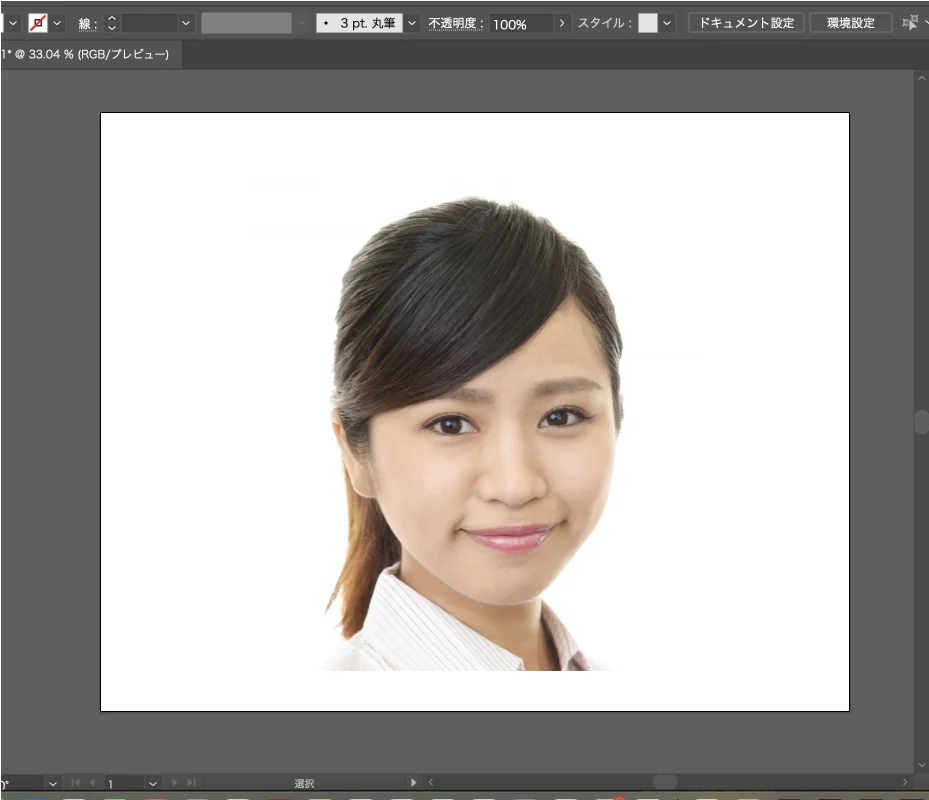
Task: Click the 環境設定 button
Action: coord(850,23)
